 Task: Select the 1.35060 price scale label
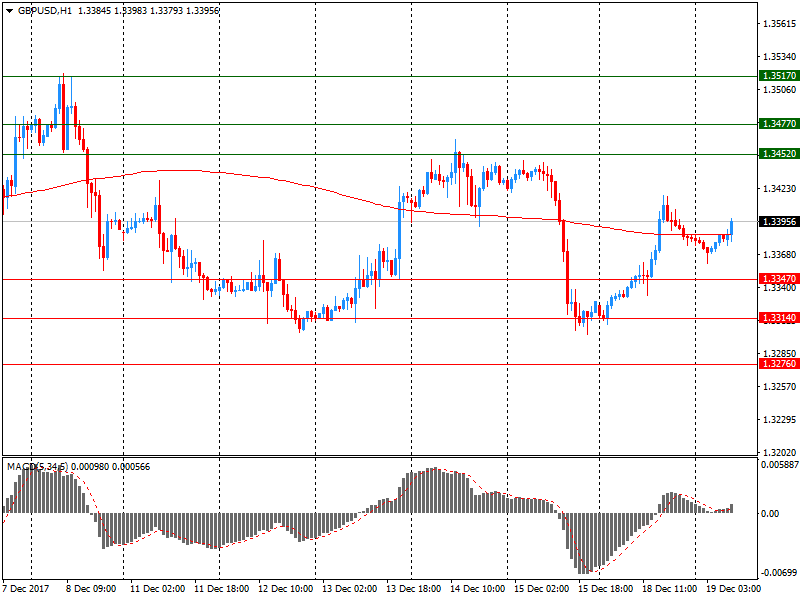pyautogui.click(x=780, y=90)
